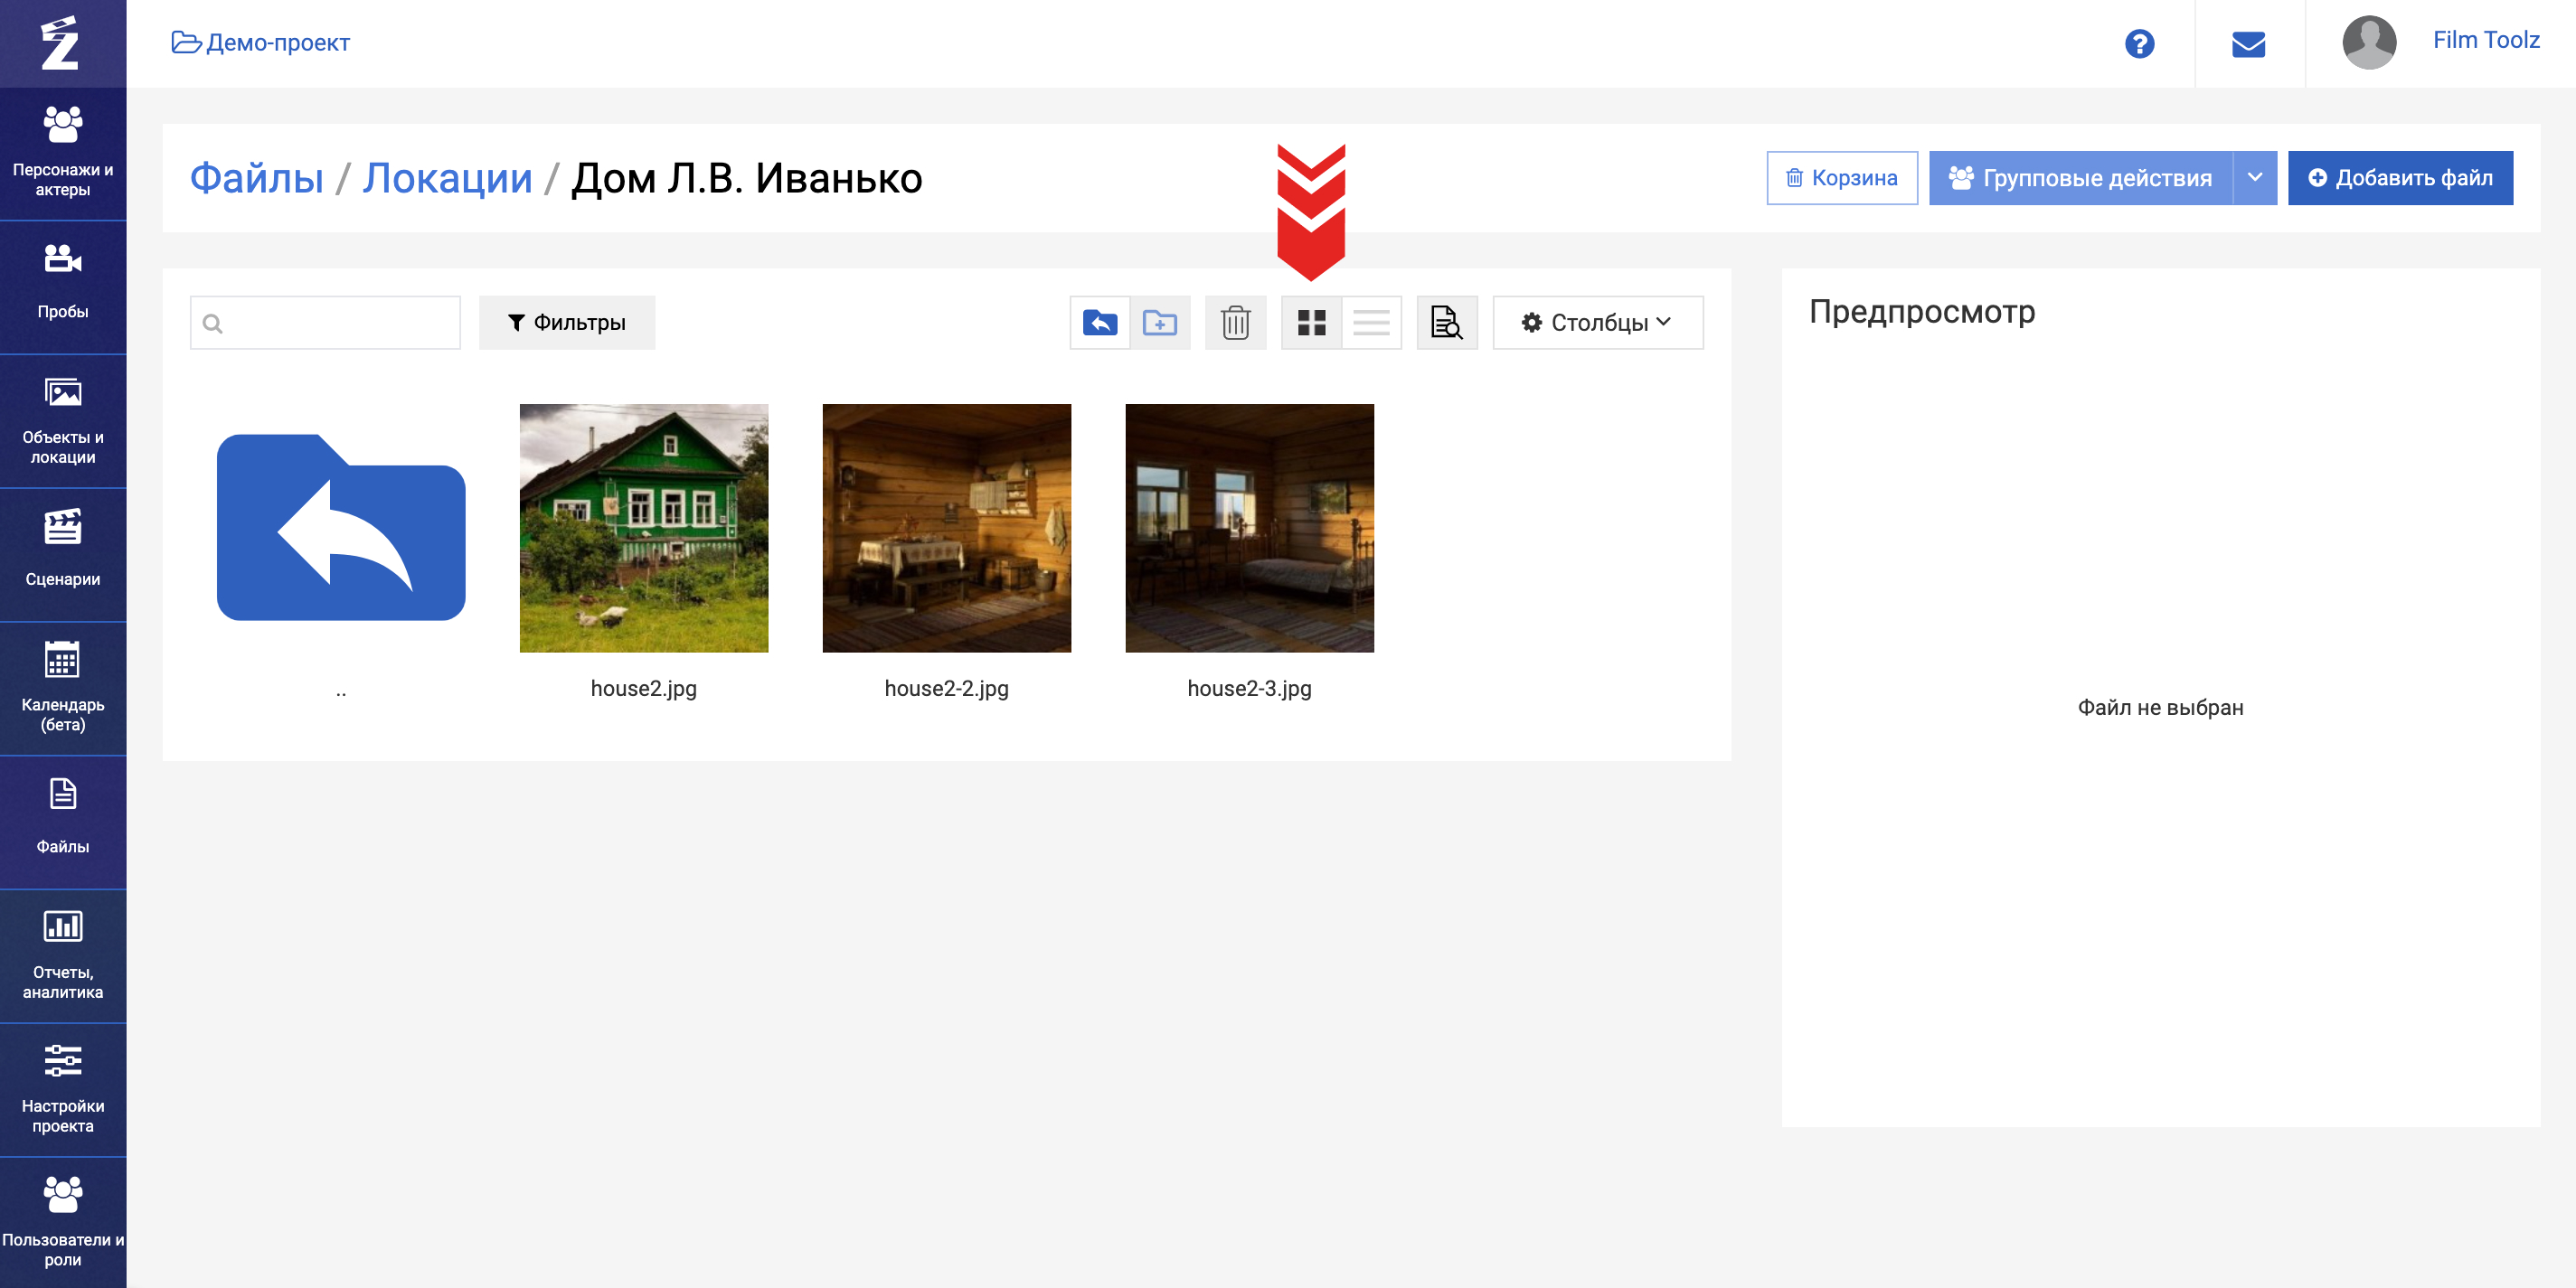Click the Film Toolz logo icon
This screenshot has width=2576, height=1288.
click(60, 43)
